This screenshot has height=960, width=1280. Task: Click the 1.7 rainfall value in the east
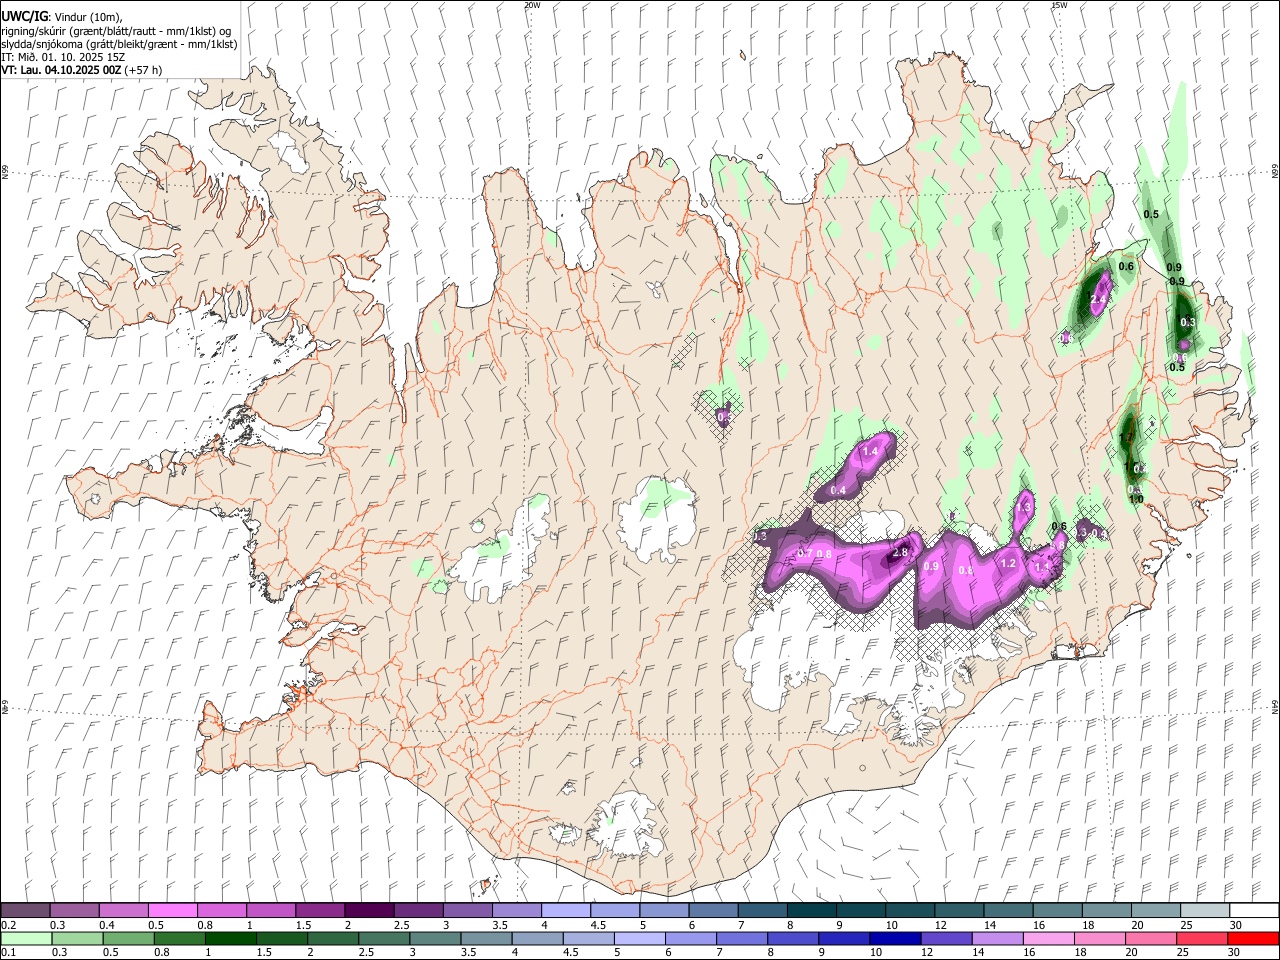1127,438
